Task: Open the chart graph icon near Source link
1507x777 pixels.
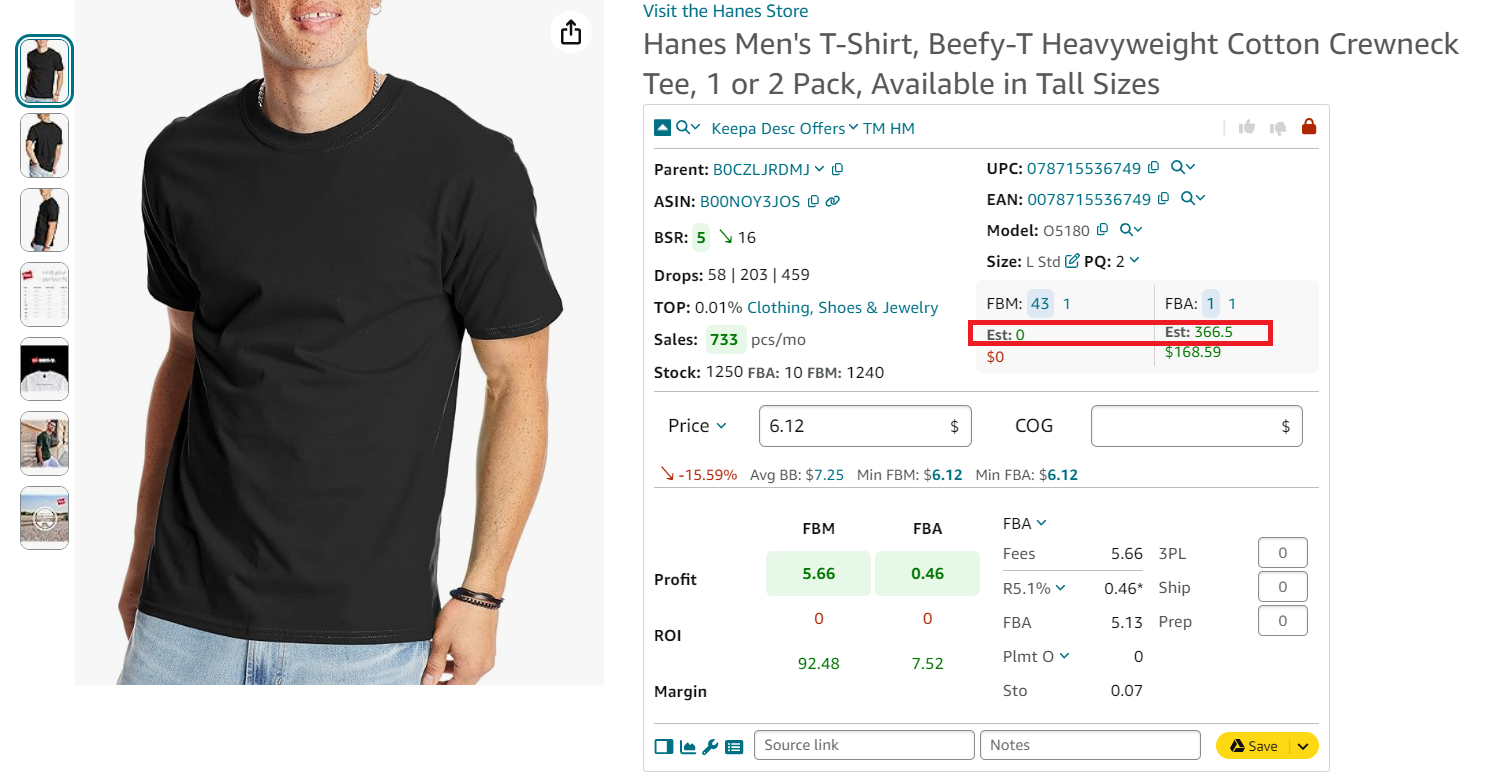Action: (688, 746)
